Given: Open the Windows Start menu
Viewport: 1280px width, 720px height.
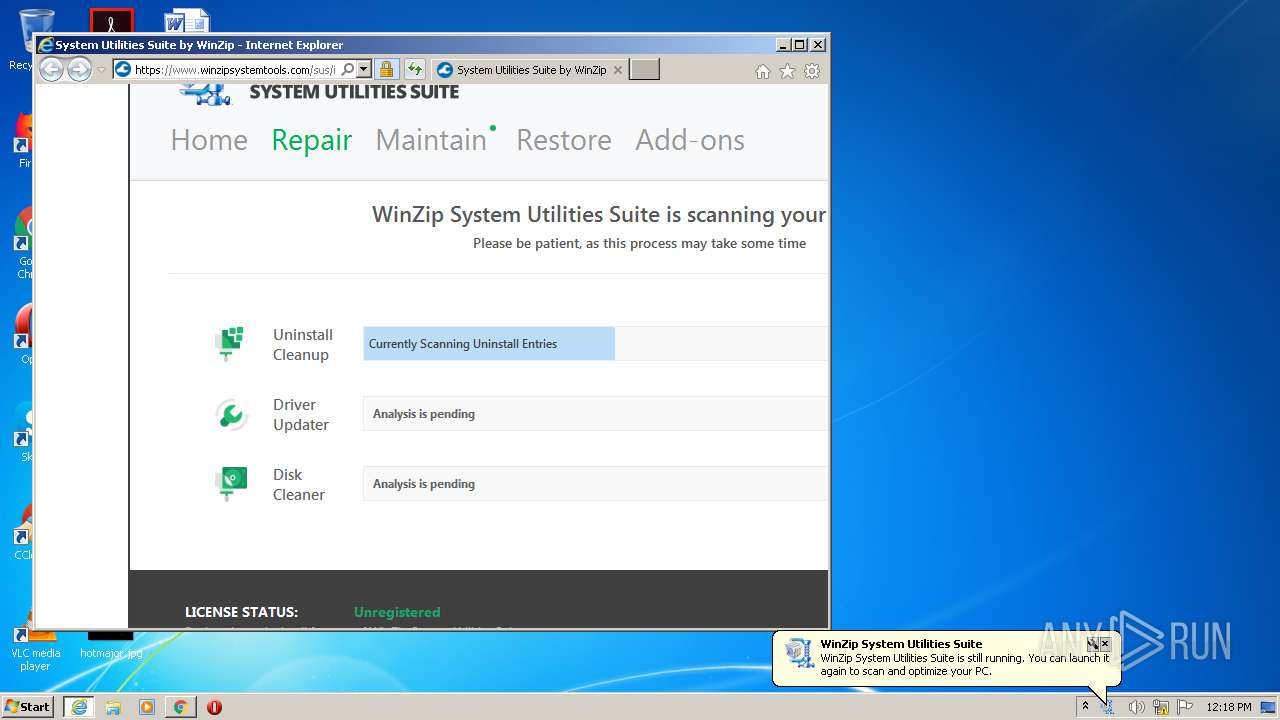Looking at the screenshot, I should click(28, 707).
